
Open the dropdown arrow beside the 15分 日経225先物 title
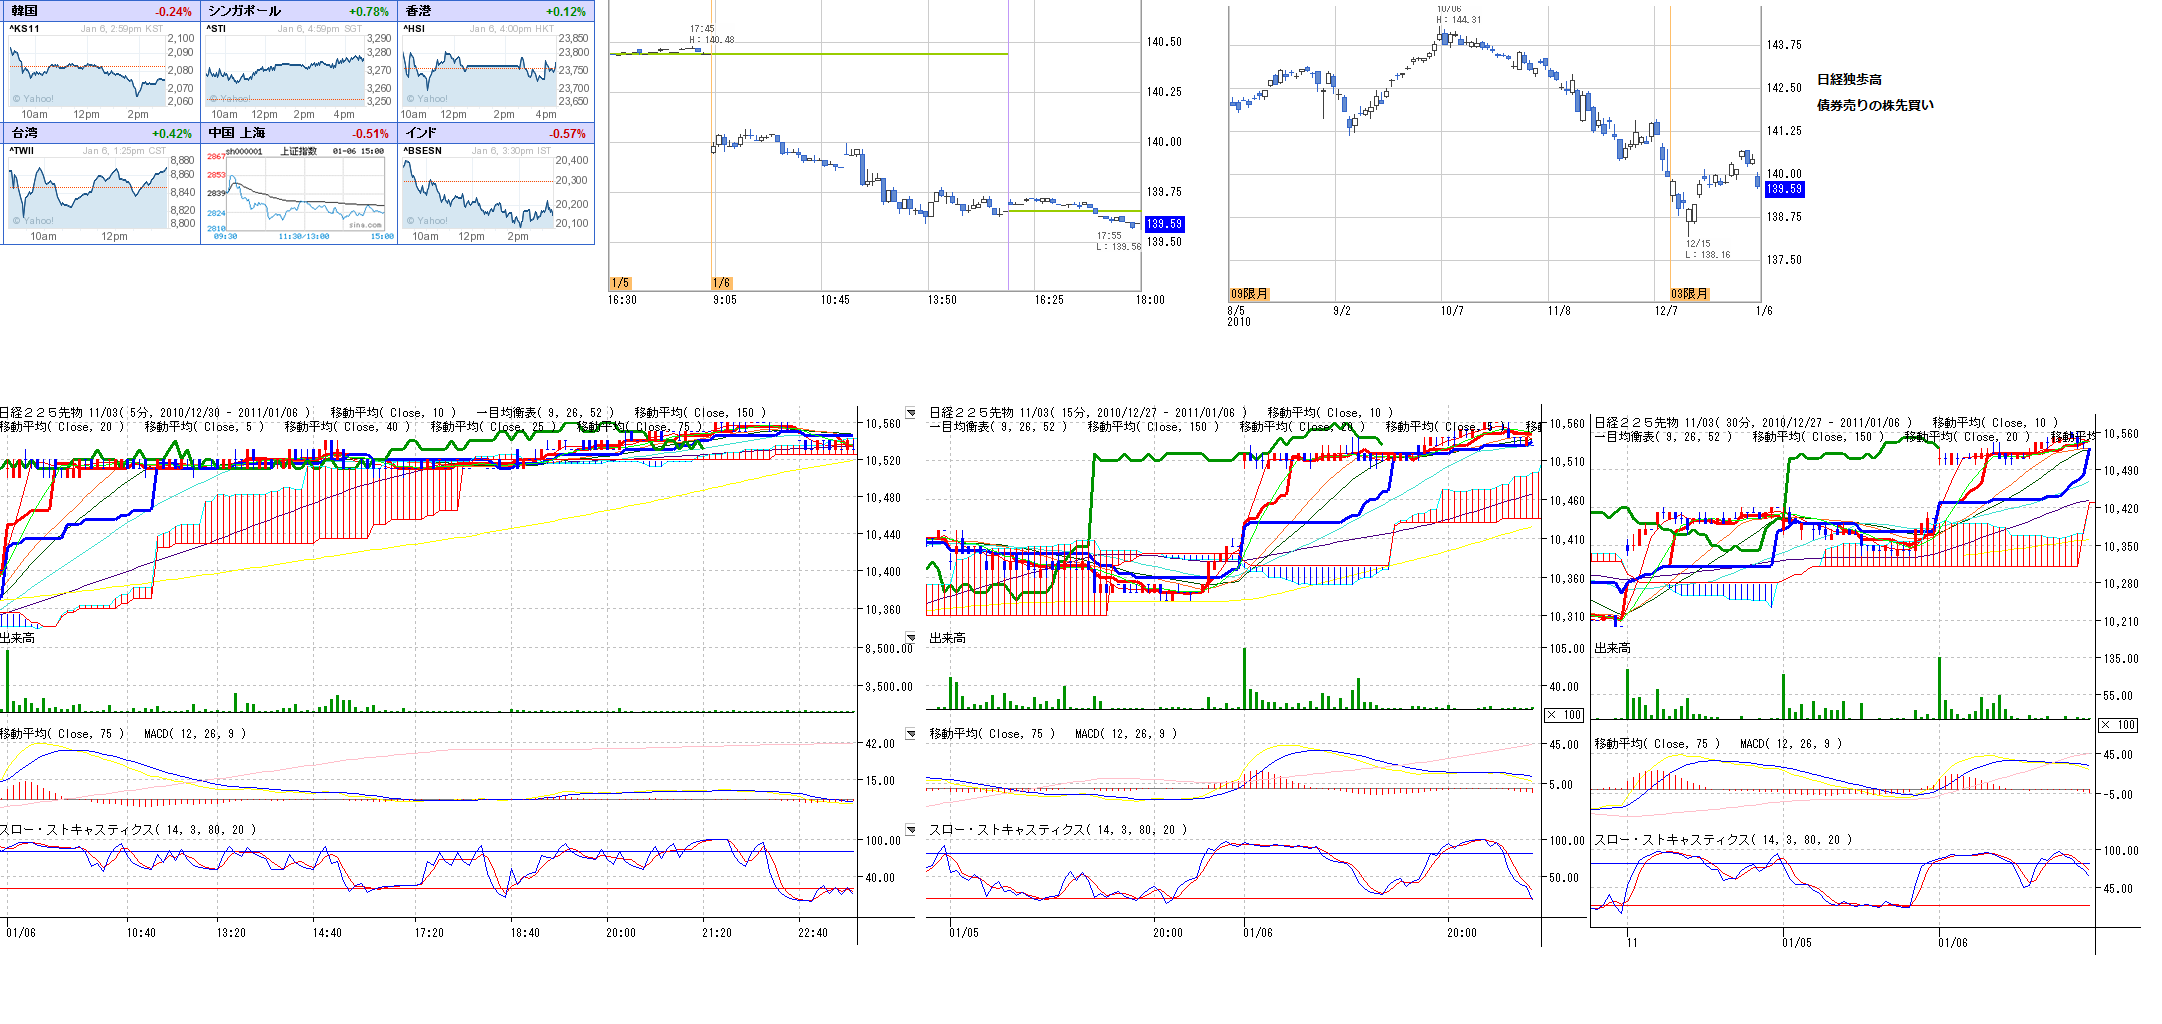click(911, 413)
